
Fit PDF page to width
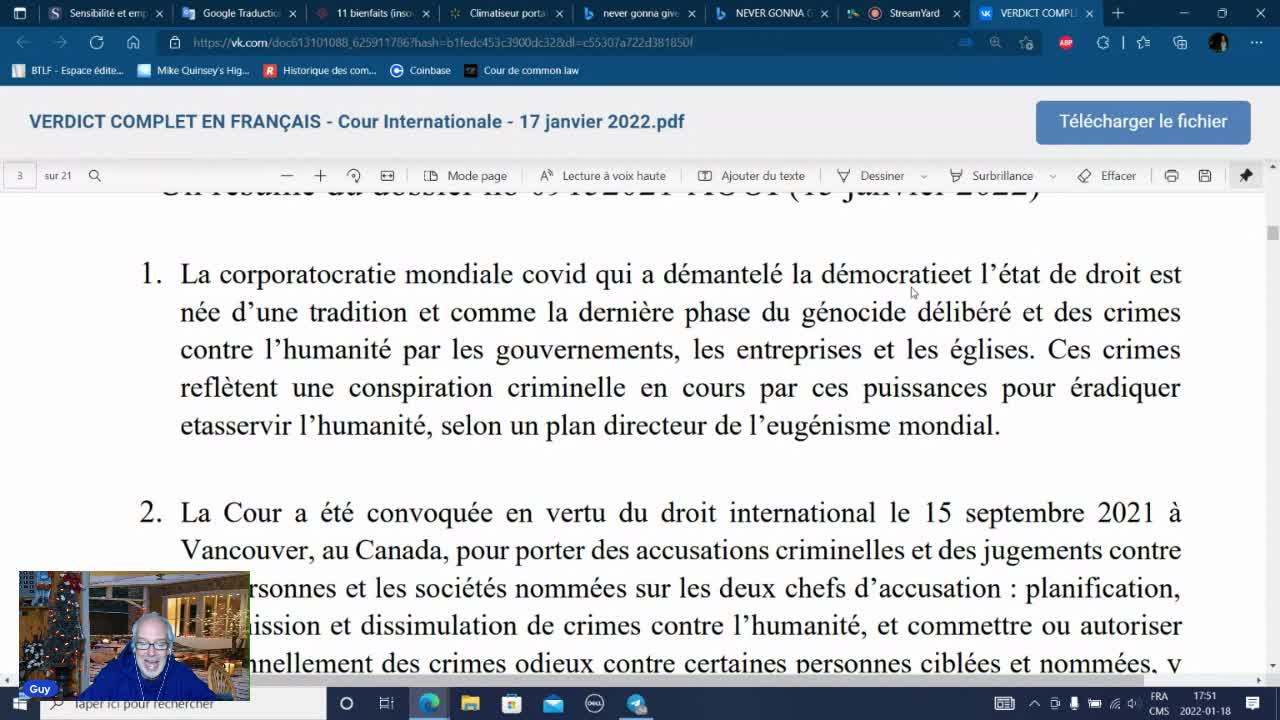click(x=387, y=176)
